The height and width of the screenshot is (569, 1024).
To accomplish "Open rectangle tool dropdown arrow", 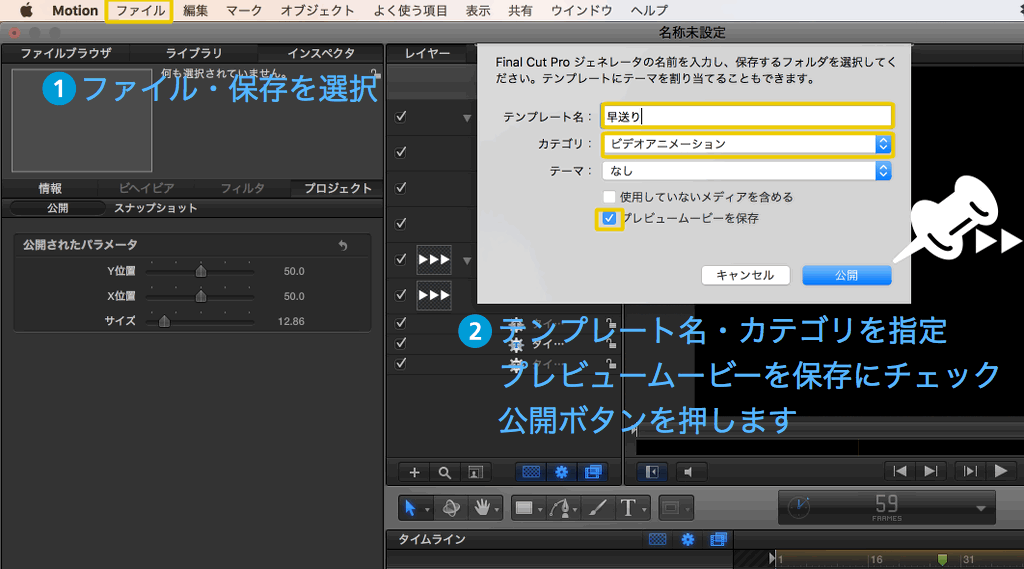I will [x=541, y=510].
